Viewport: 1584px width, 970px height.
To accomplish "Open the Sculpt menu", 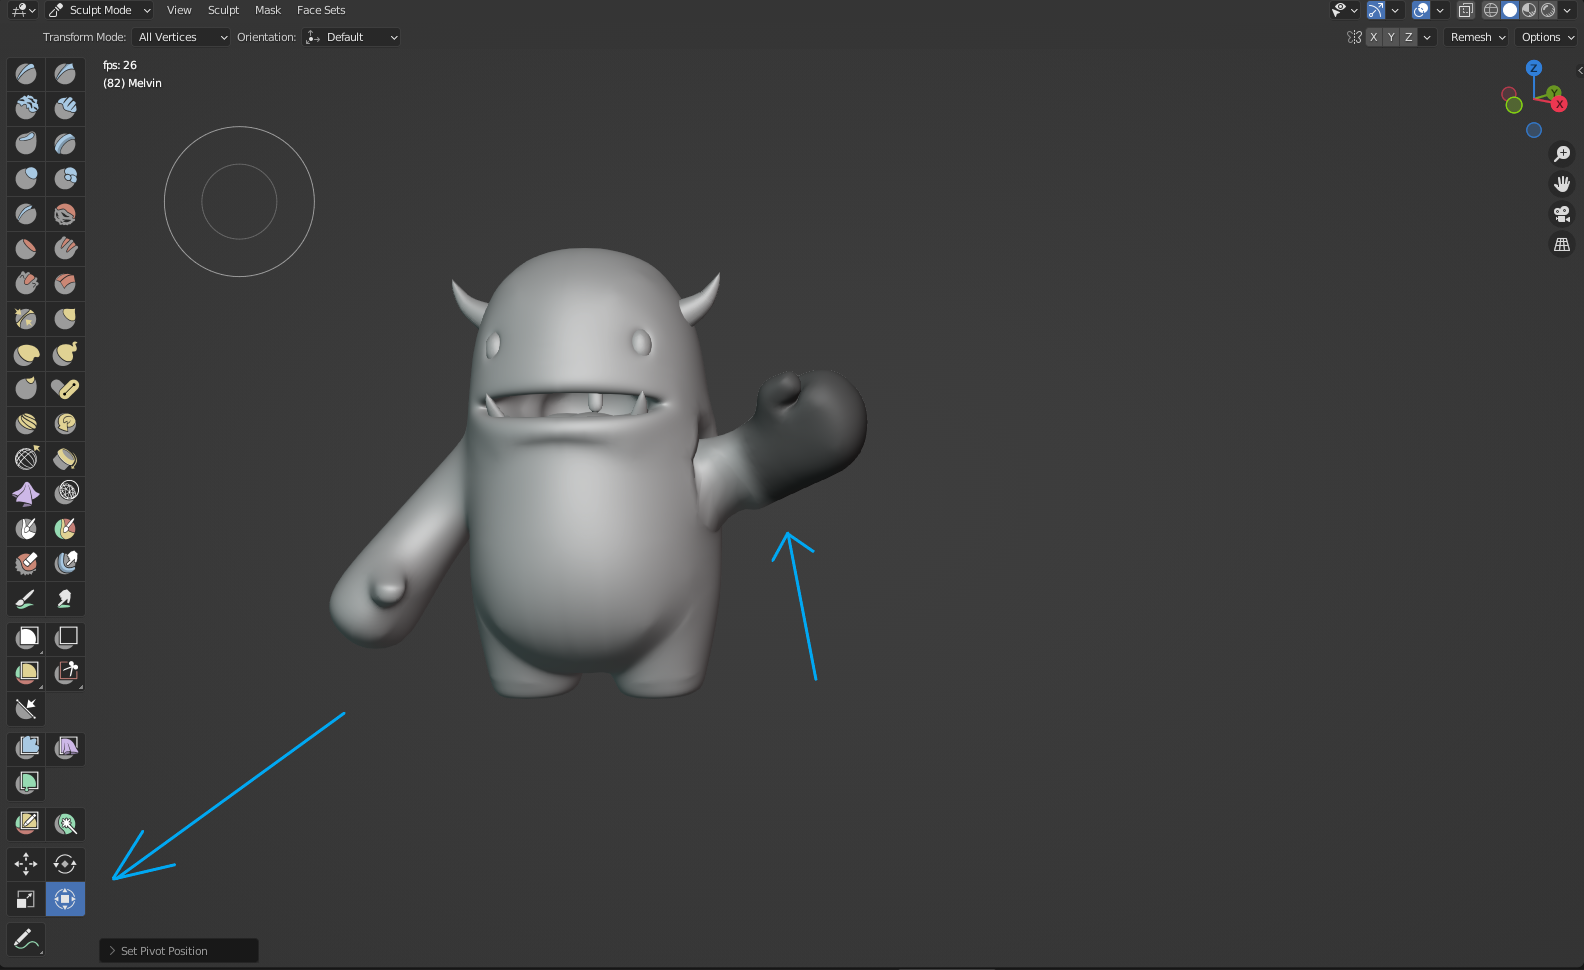I will pos(223,10).
